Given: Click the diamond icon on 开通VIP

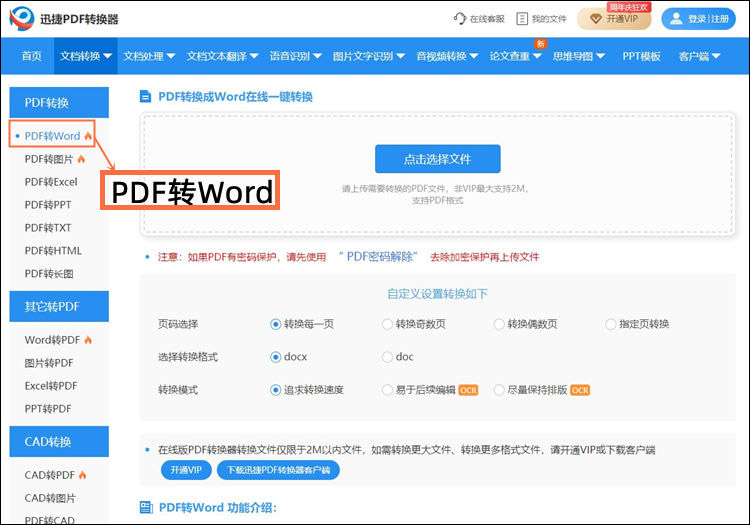Looking at the screenshot, I should tap(596, 19).
